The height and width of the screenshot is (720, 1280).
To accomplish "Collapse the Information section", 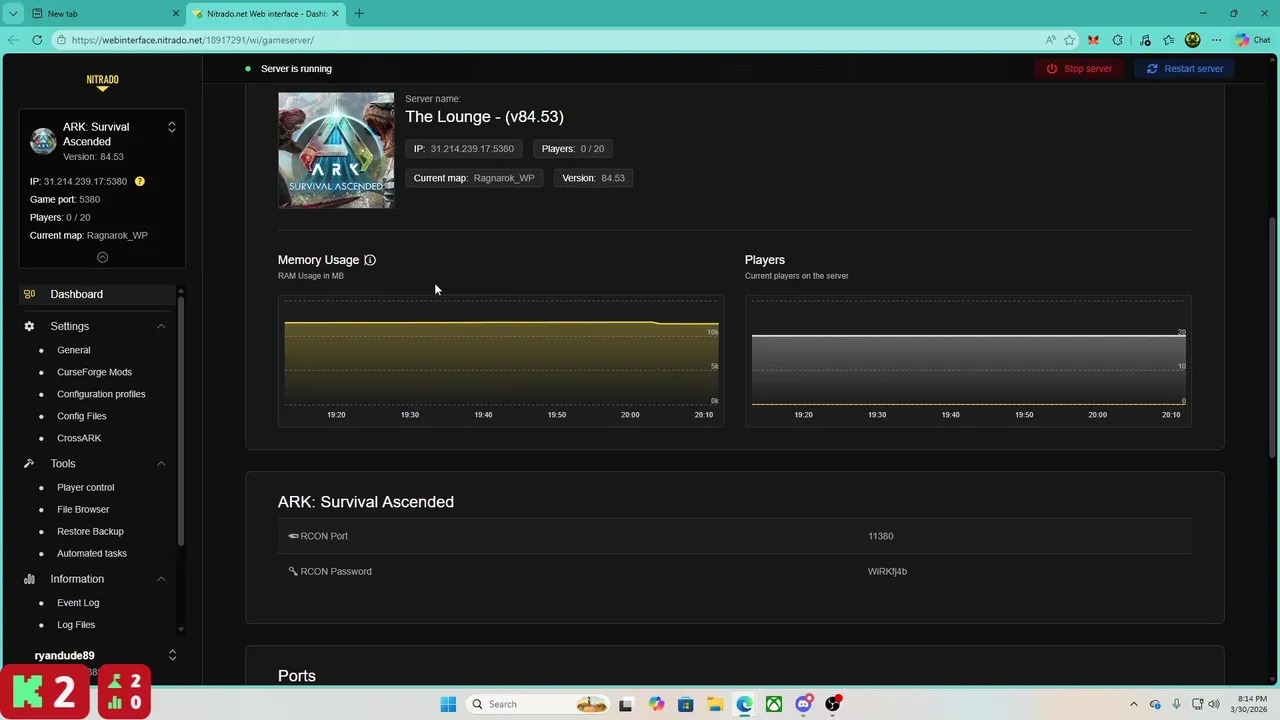I will [x=161, y=579].
